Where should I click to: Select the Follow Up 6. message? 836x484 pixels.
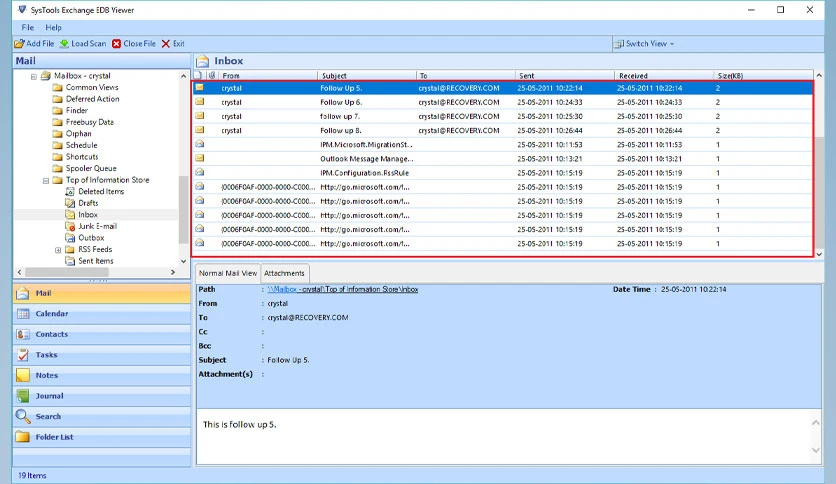click(x=503, y=102)
